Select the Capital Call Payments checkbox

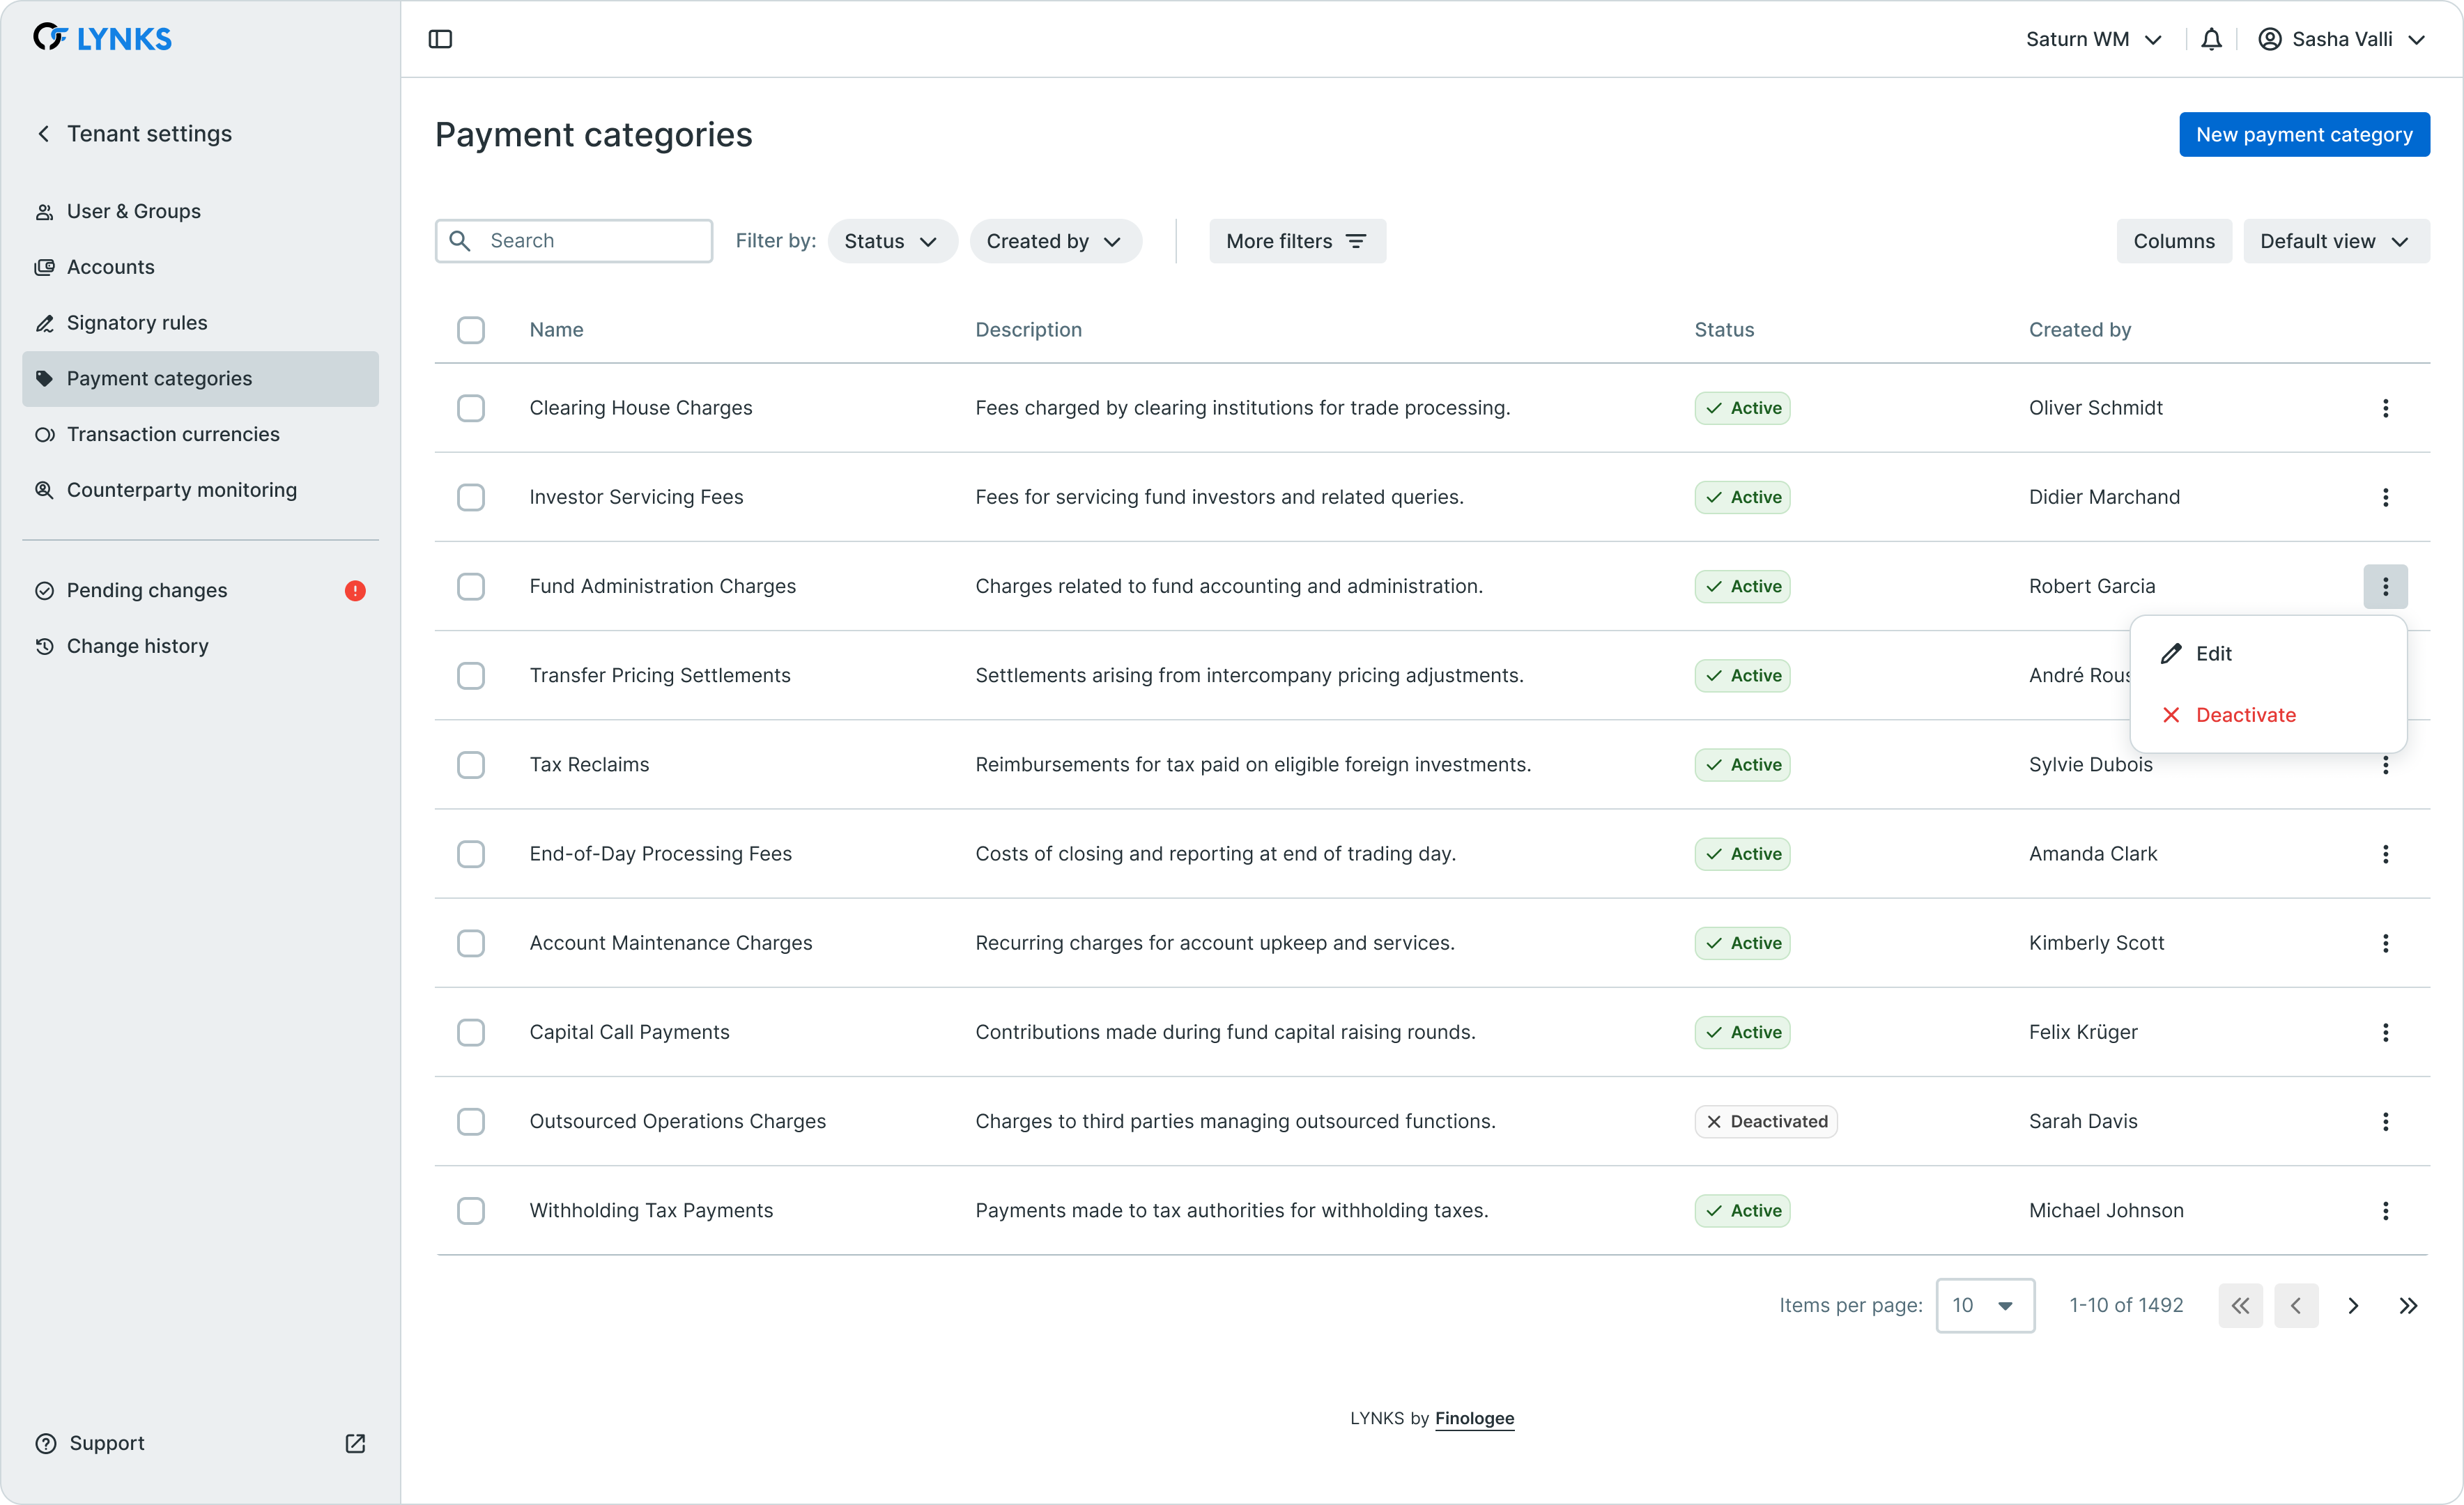tap(471, 1032)
